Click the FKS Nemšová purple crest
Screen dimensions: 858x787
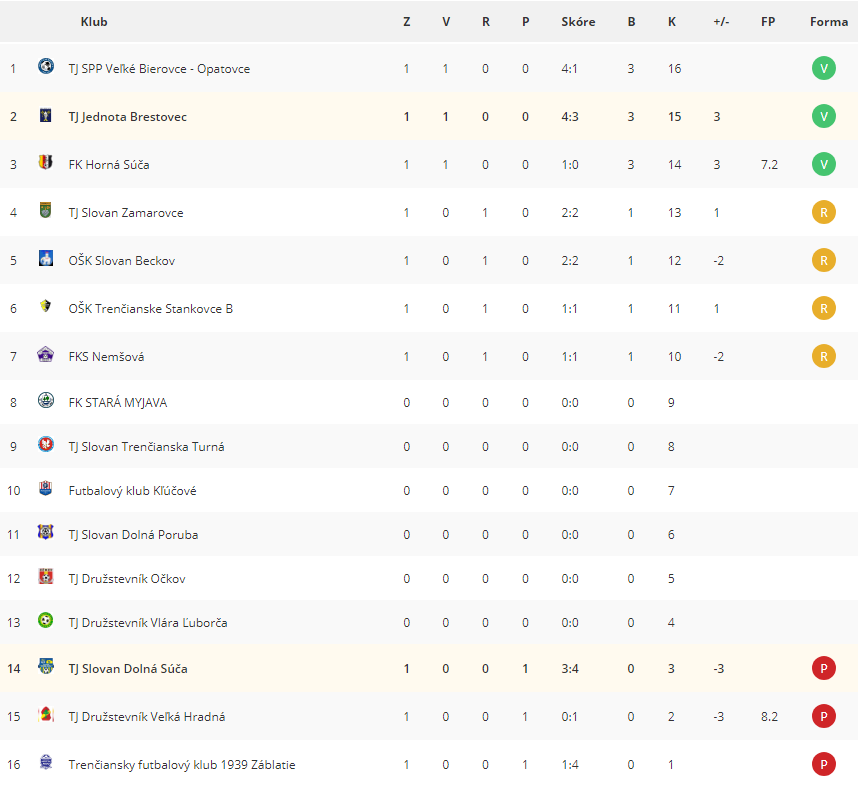(x=45, y=354)
